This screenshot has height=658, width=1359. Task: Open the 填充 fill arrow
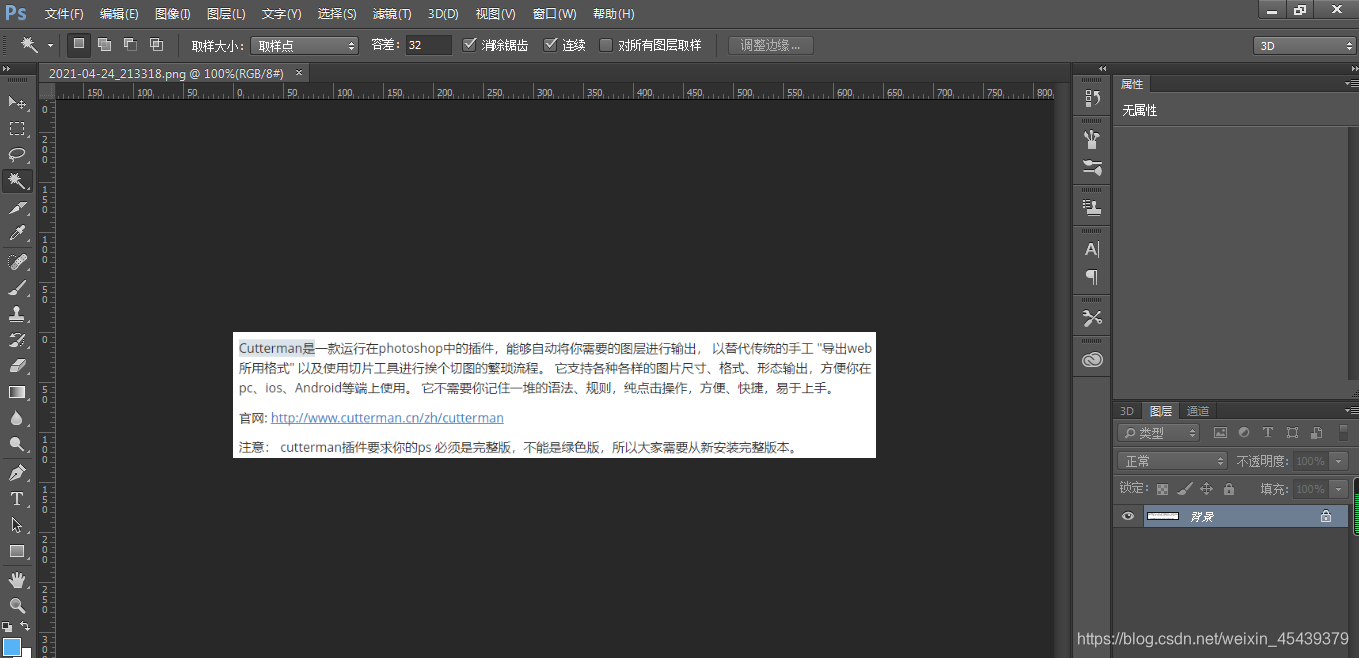(x=1339, y=489)
